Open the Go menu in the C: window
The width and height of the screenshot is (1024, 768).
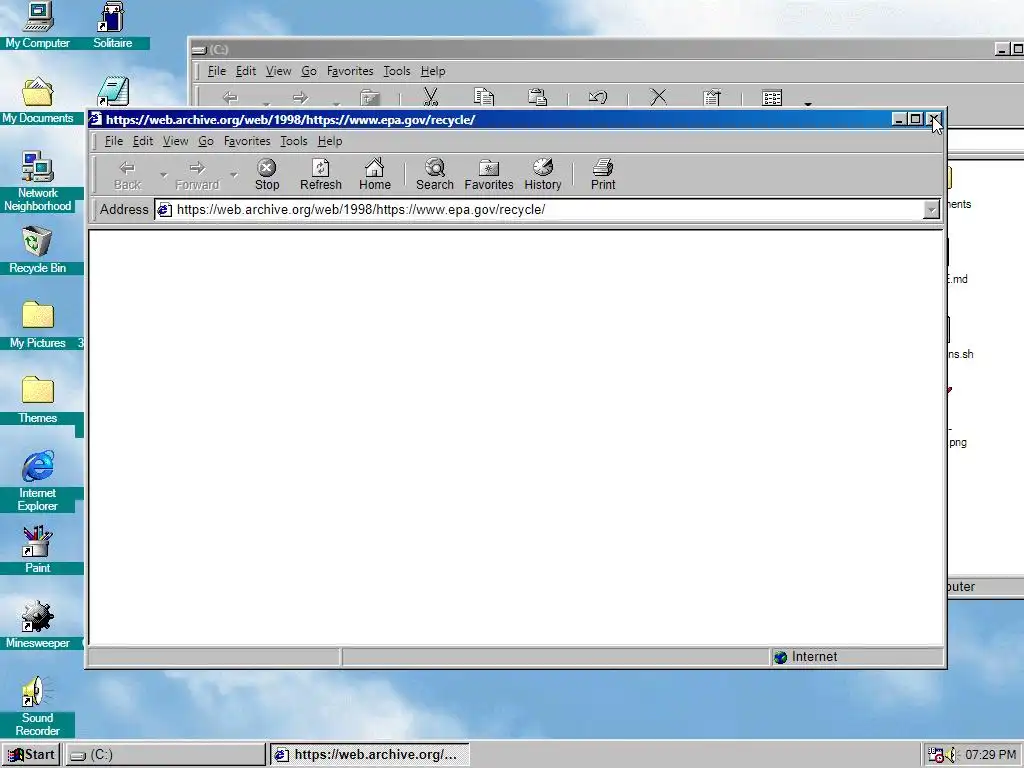[x=309, y=71]
